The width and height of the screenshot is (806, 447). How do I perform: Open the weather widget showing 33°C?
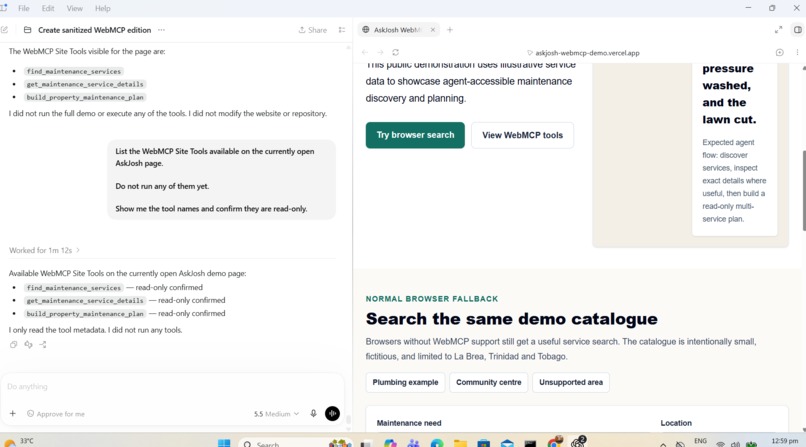pos(19,442)
